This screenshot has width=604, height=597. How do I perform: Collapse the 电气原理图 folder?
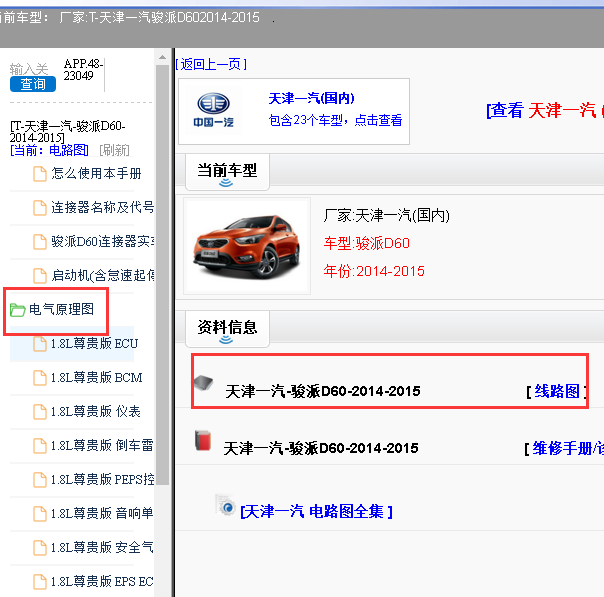click(x=61, y=309)
